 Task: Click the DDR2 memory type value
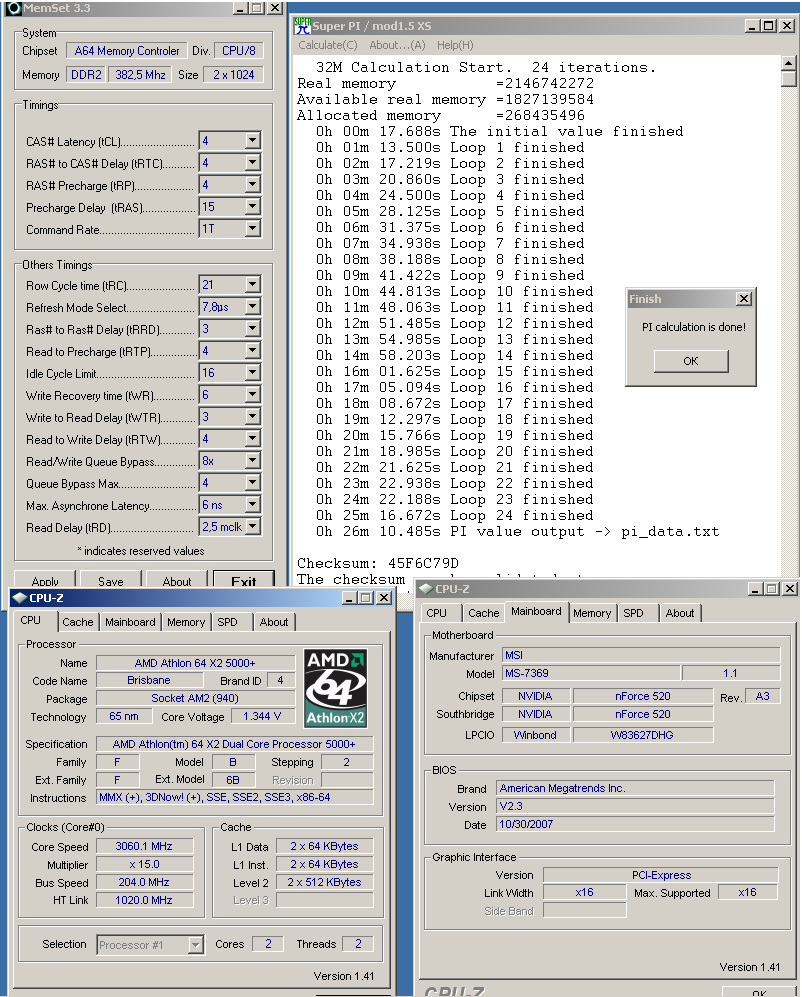coord(86,74)
